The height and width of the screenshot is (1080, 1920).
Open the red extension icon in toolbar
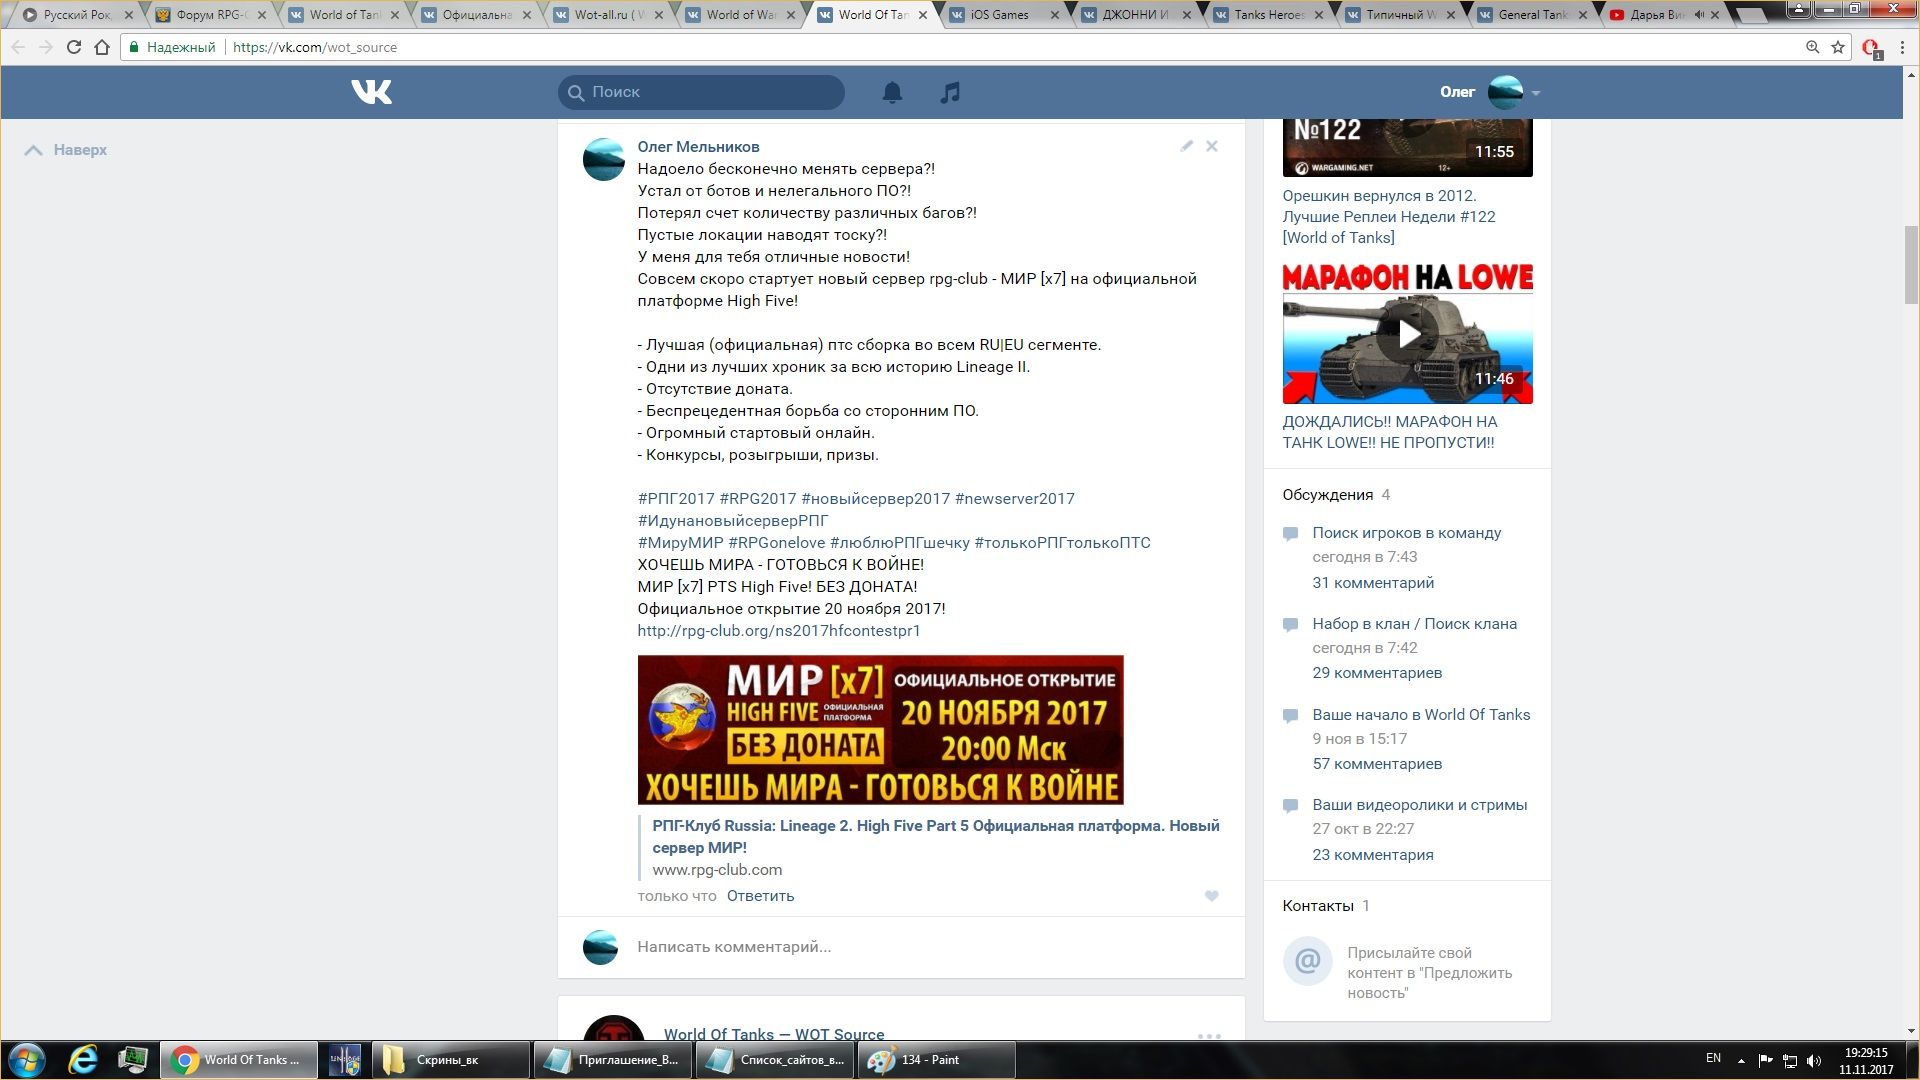click(x=1871, y=48)
